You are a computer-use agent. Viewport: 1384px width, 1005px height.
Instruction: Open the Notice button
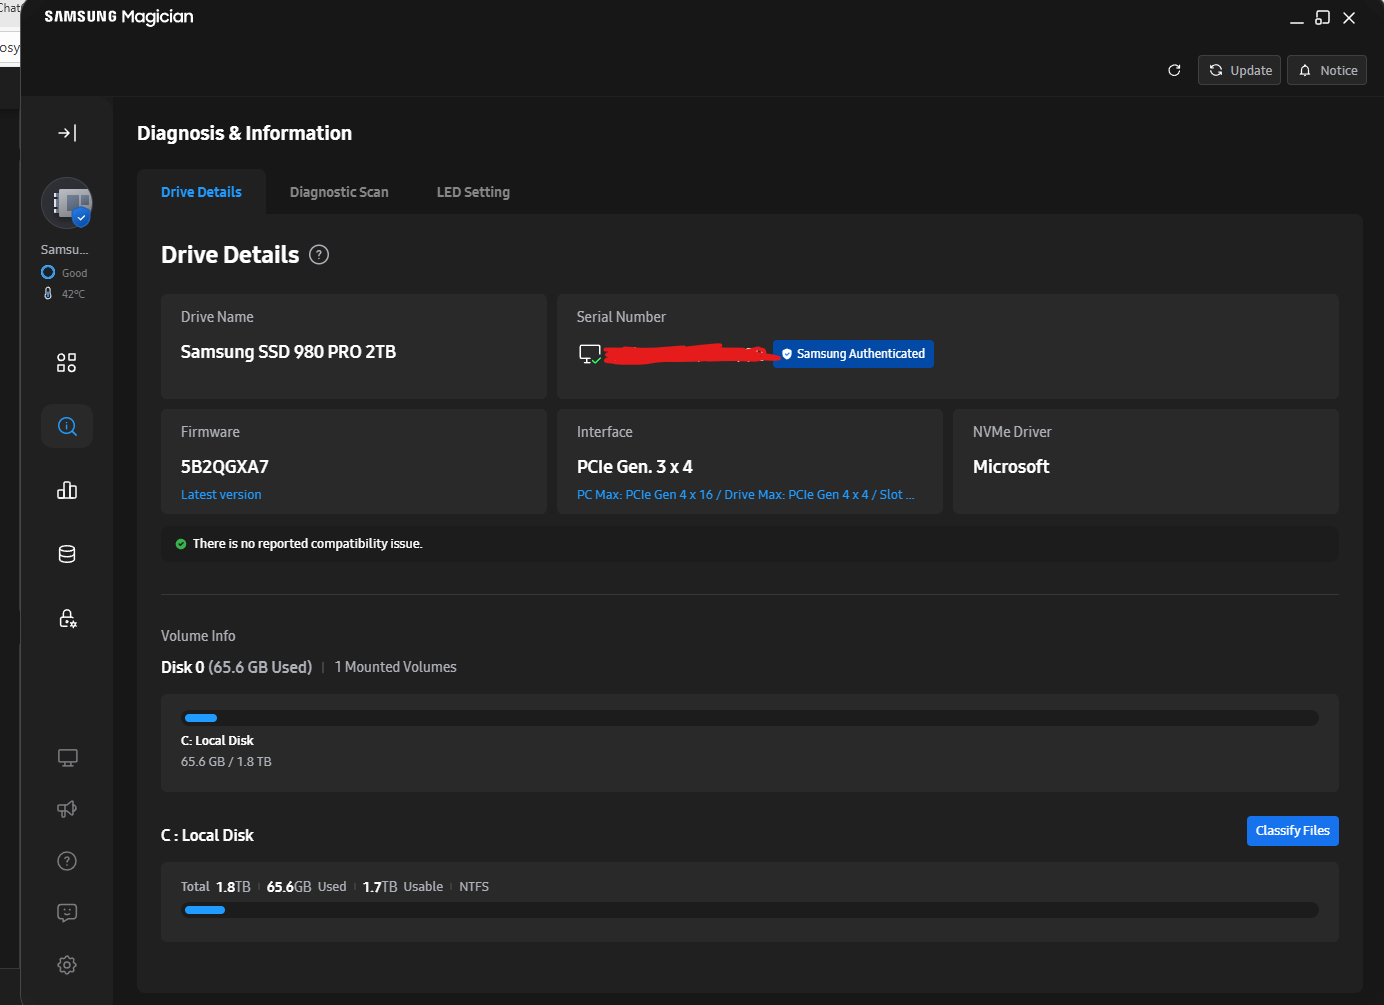coord(1327,70)
